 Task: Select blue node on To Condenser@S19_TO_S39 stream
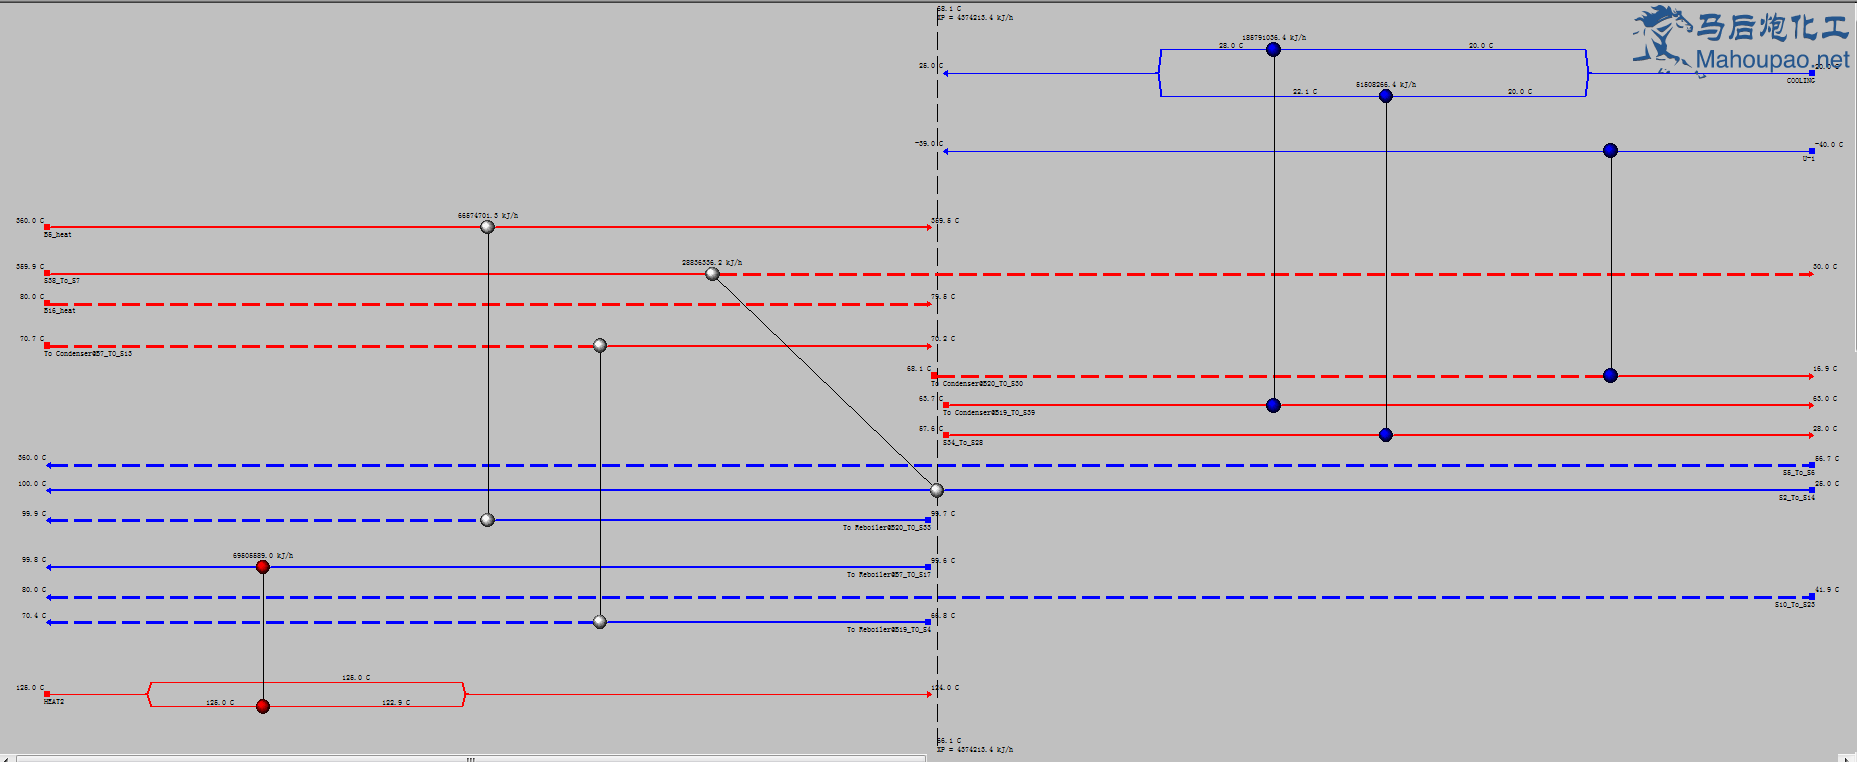1273,405
